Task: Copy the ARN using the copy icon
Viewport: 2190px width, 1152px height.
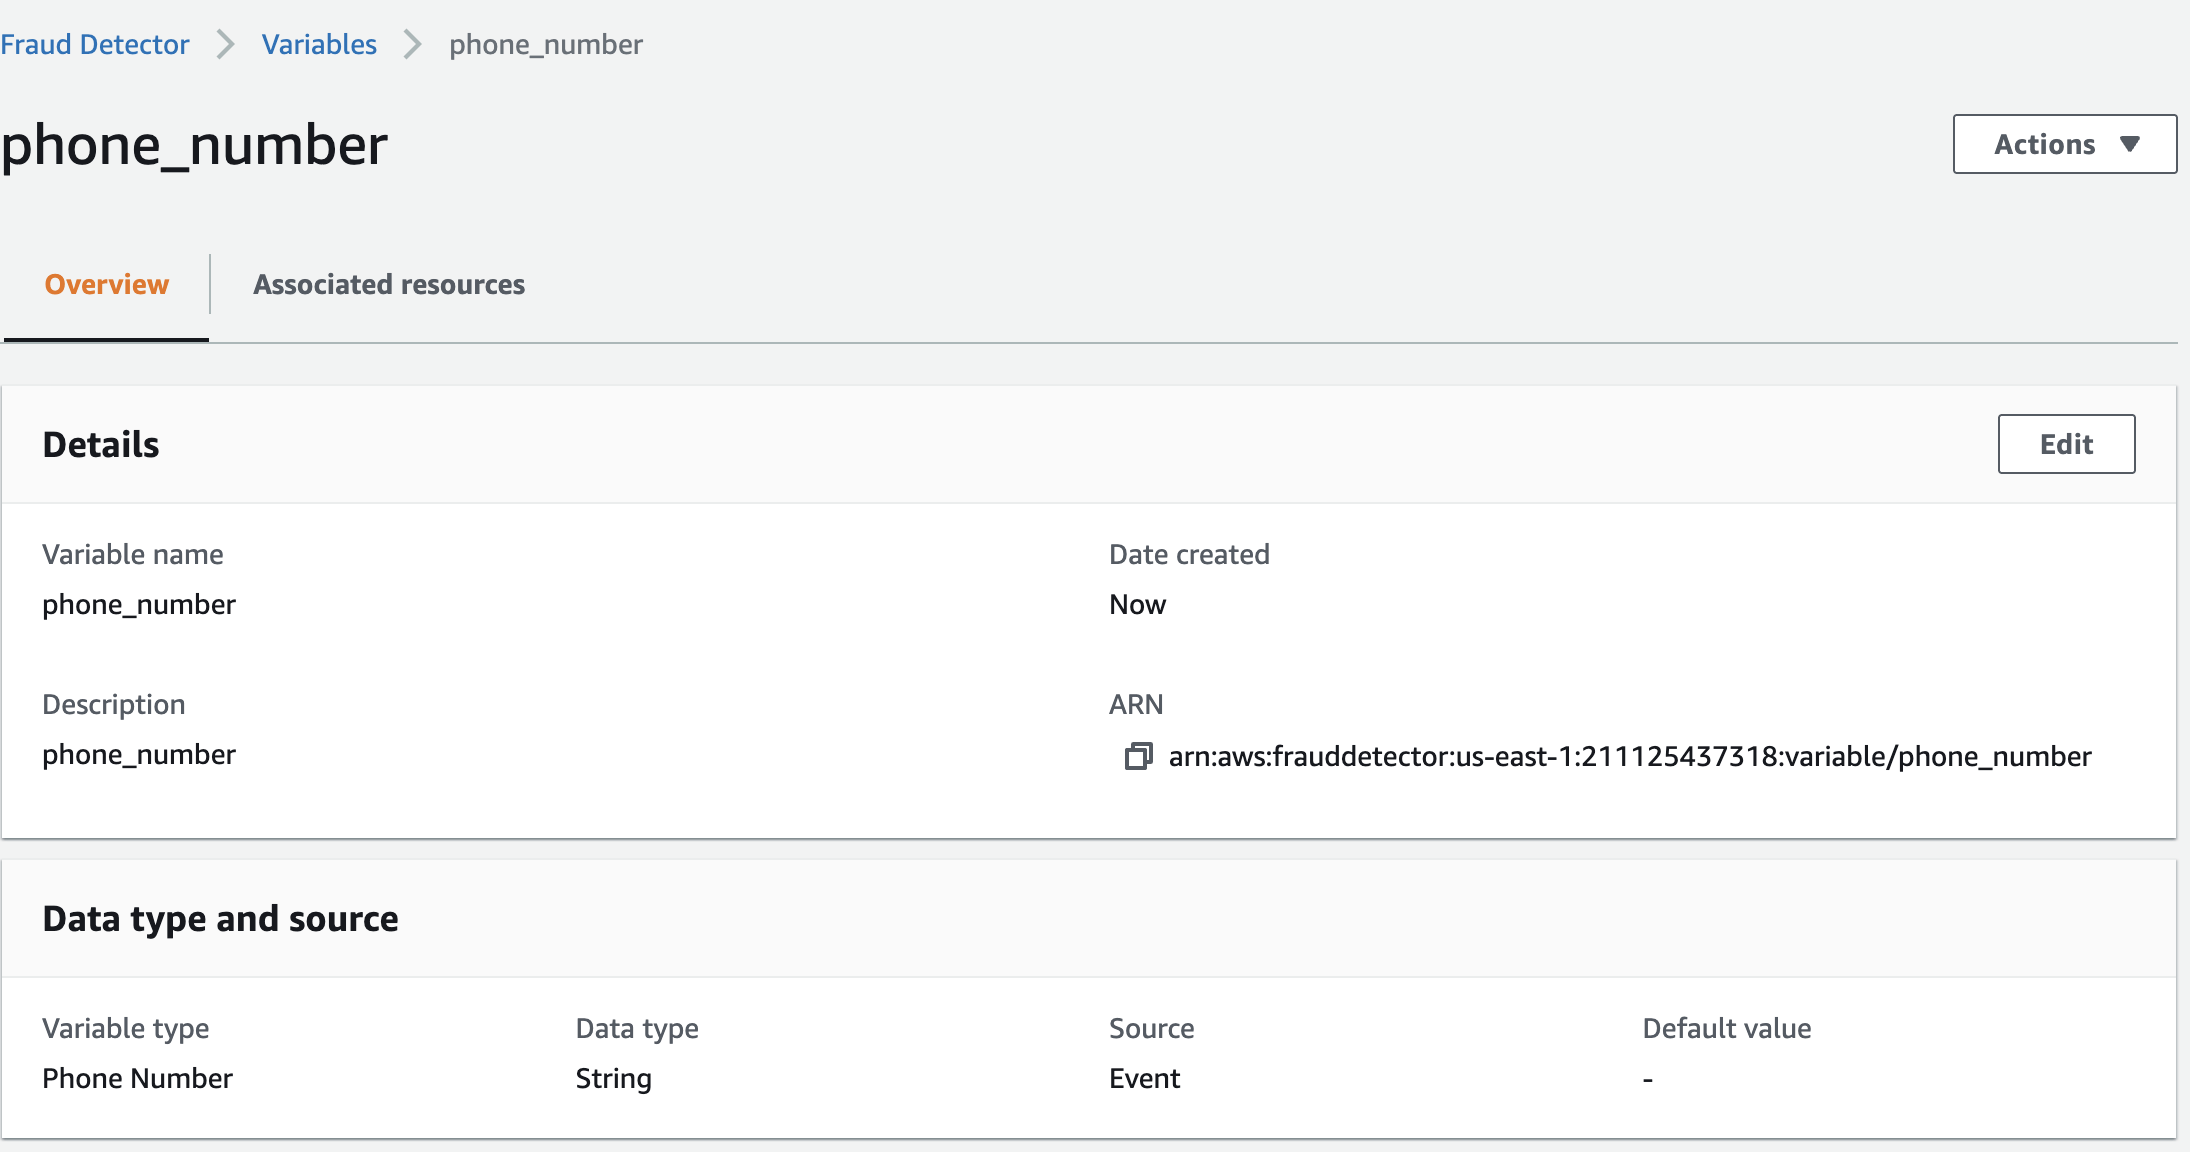Action: (1138, 756)
